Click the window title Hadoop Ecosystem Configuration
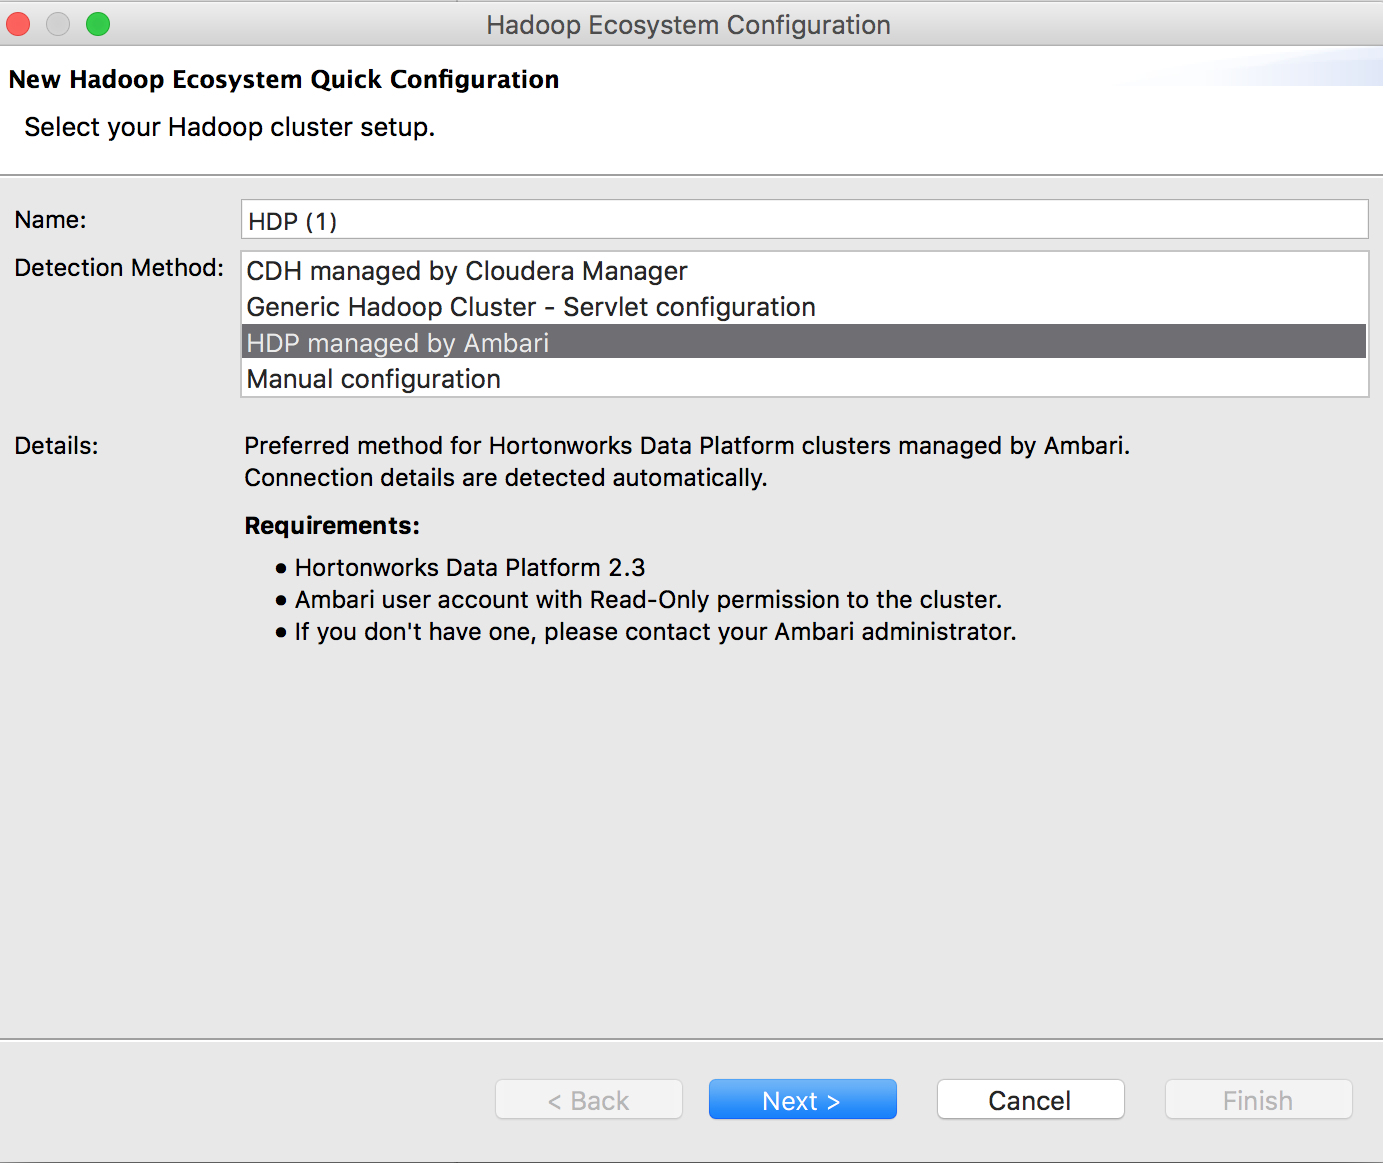The height and width of the screenshot is (1163, 1383). tap(688, 25)
